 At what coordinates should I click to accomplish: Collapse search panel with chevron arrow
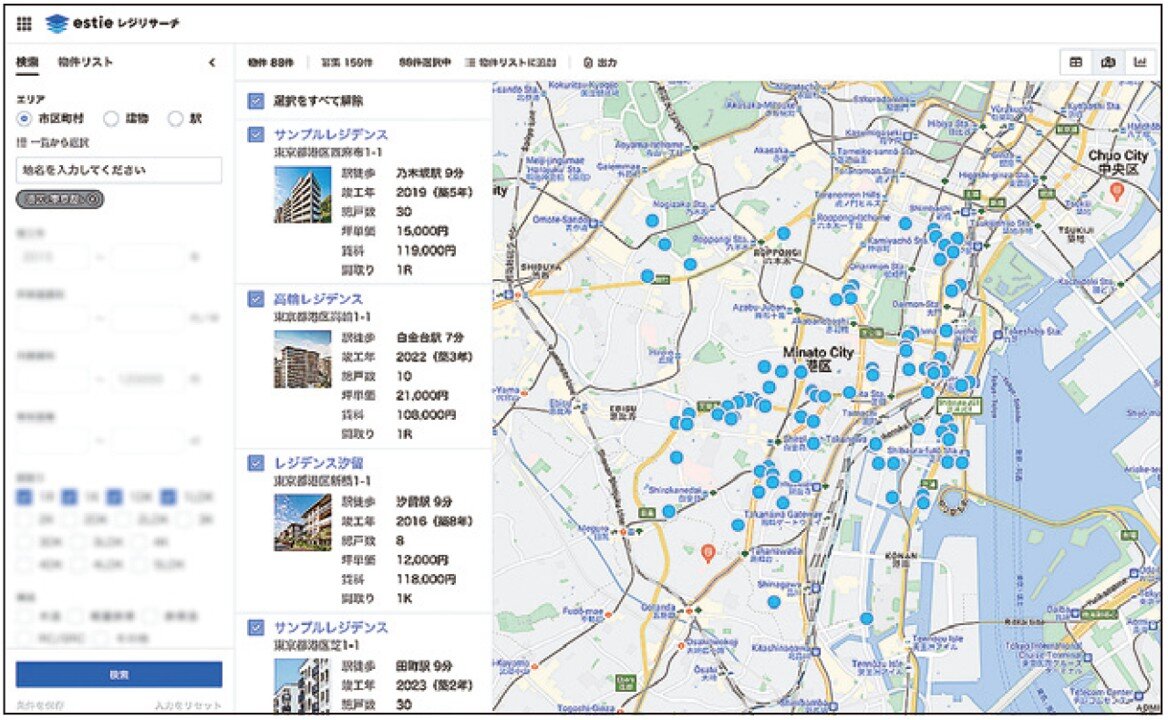coord(212,63)
